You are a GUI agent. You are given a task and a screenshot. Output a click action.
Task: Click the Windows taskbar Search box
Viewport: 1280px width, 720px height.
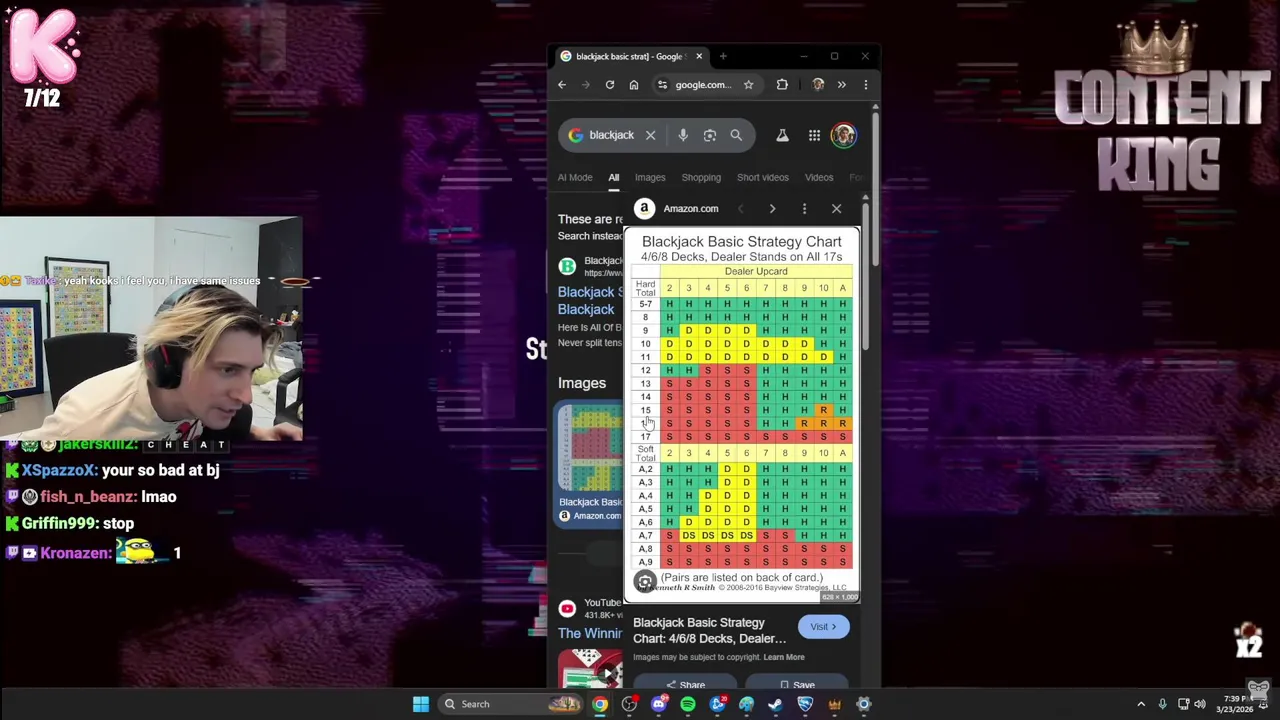[510, 704]
